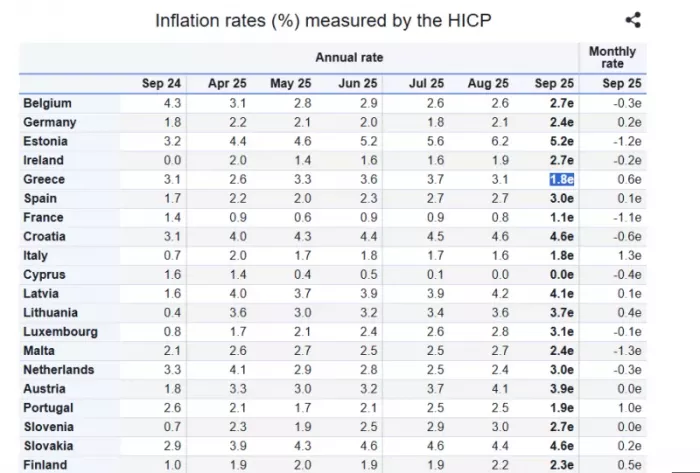Click the Croatia row label

point(44,236)
